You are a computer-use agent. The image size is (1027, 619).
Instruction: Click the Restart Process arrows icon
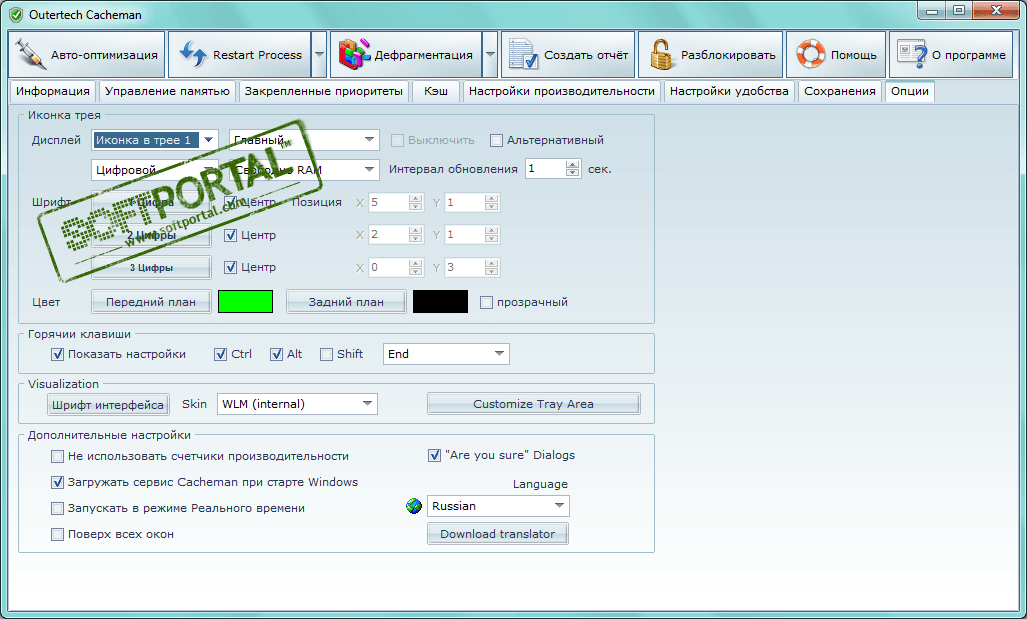click(x=193, y=54)
